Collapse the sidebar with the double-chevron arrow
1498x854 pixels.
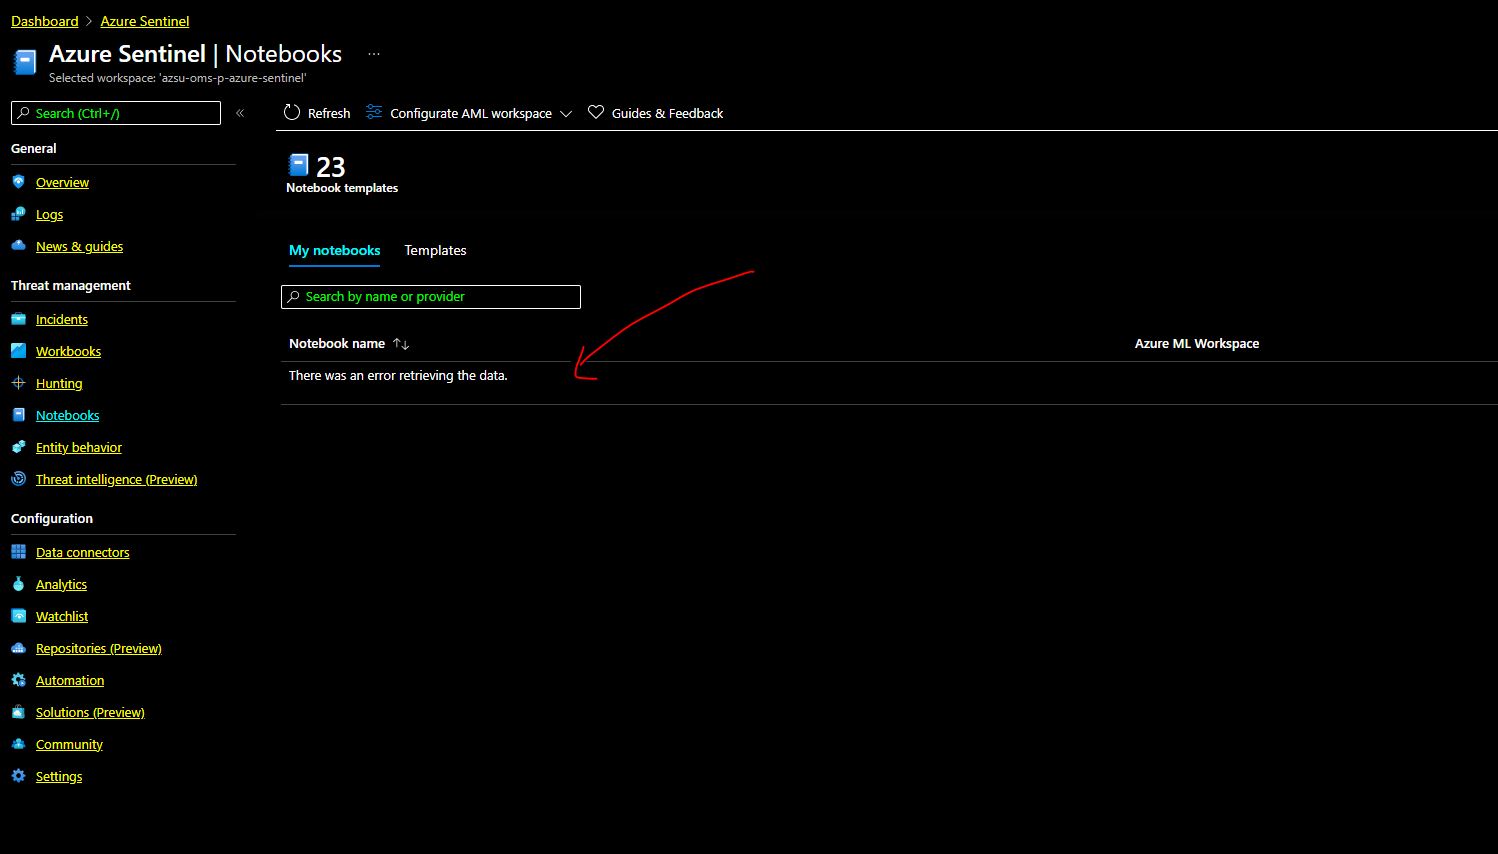click(x=240, y=113)
